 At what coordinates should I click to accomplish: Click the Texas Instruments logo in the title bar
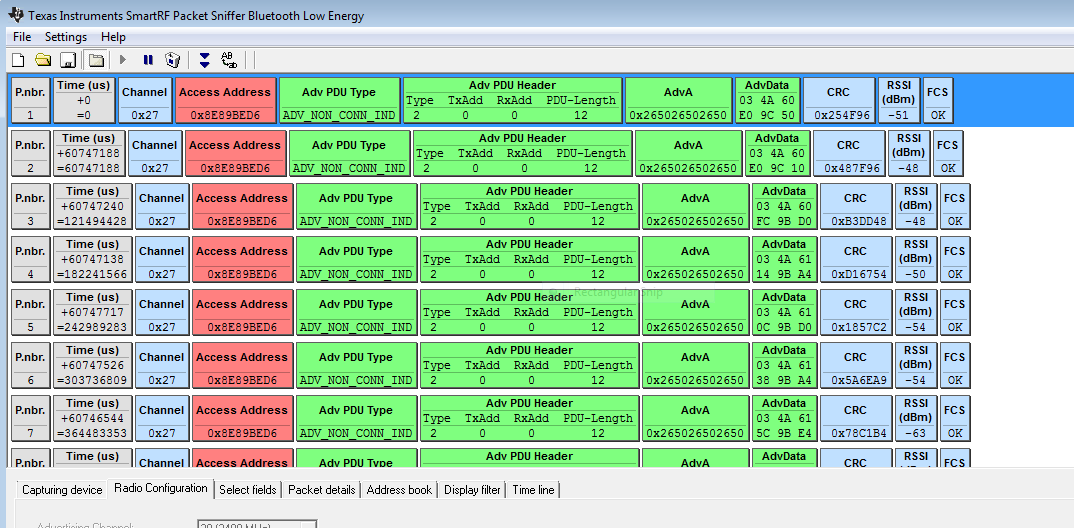coord(16,15)
